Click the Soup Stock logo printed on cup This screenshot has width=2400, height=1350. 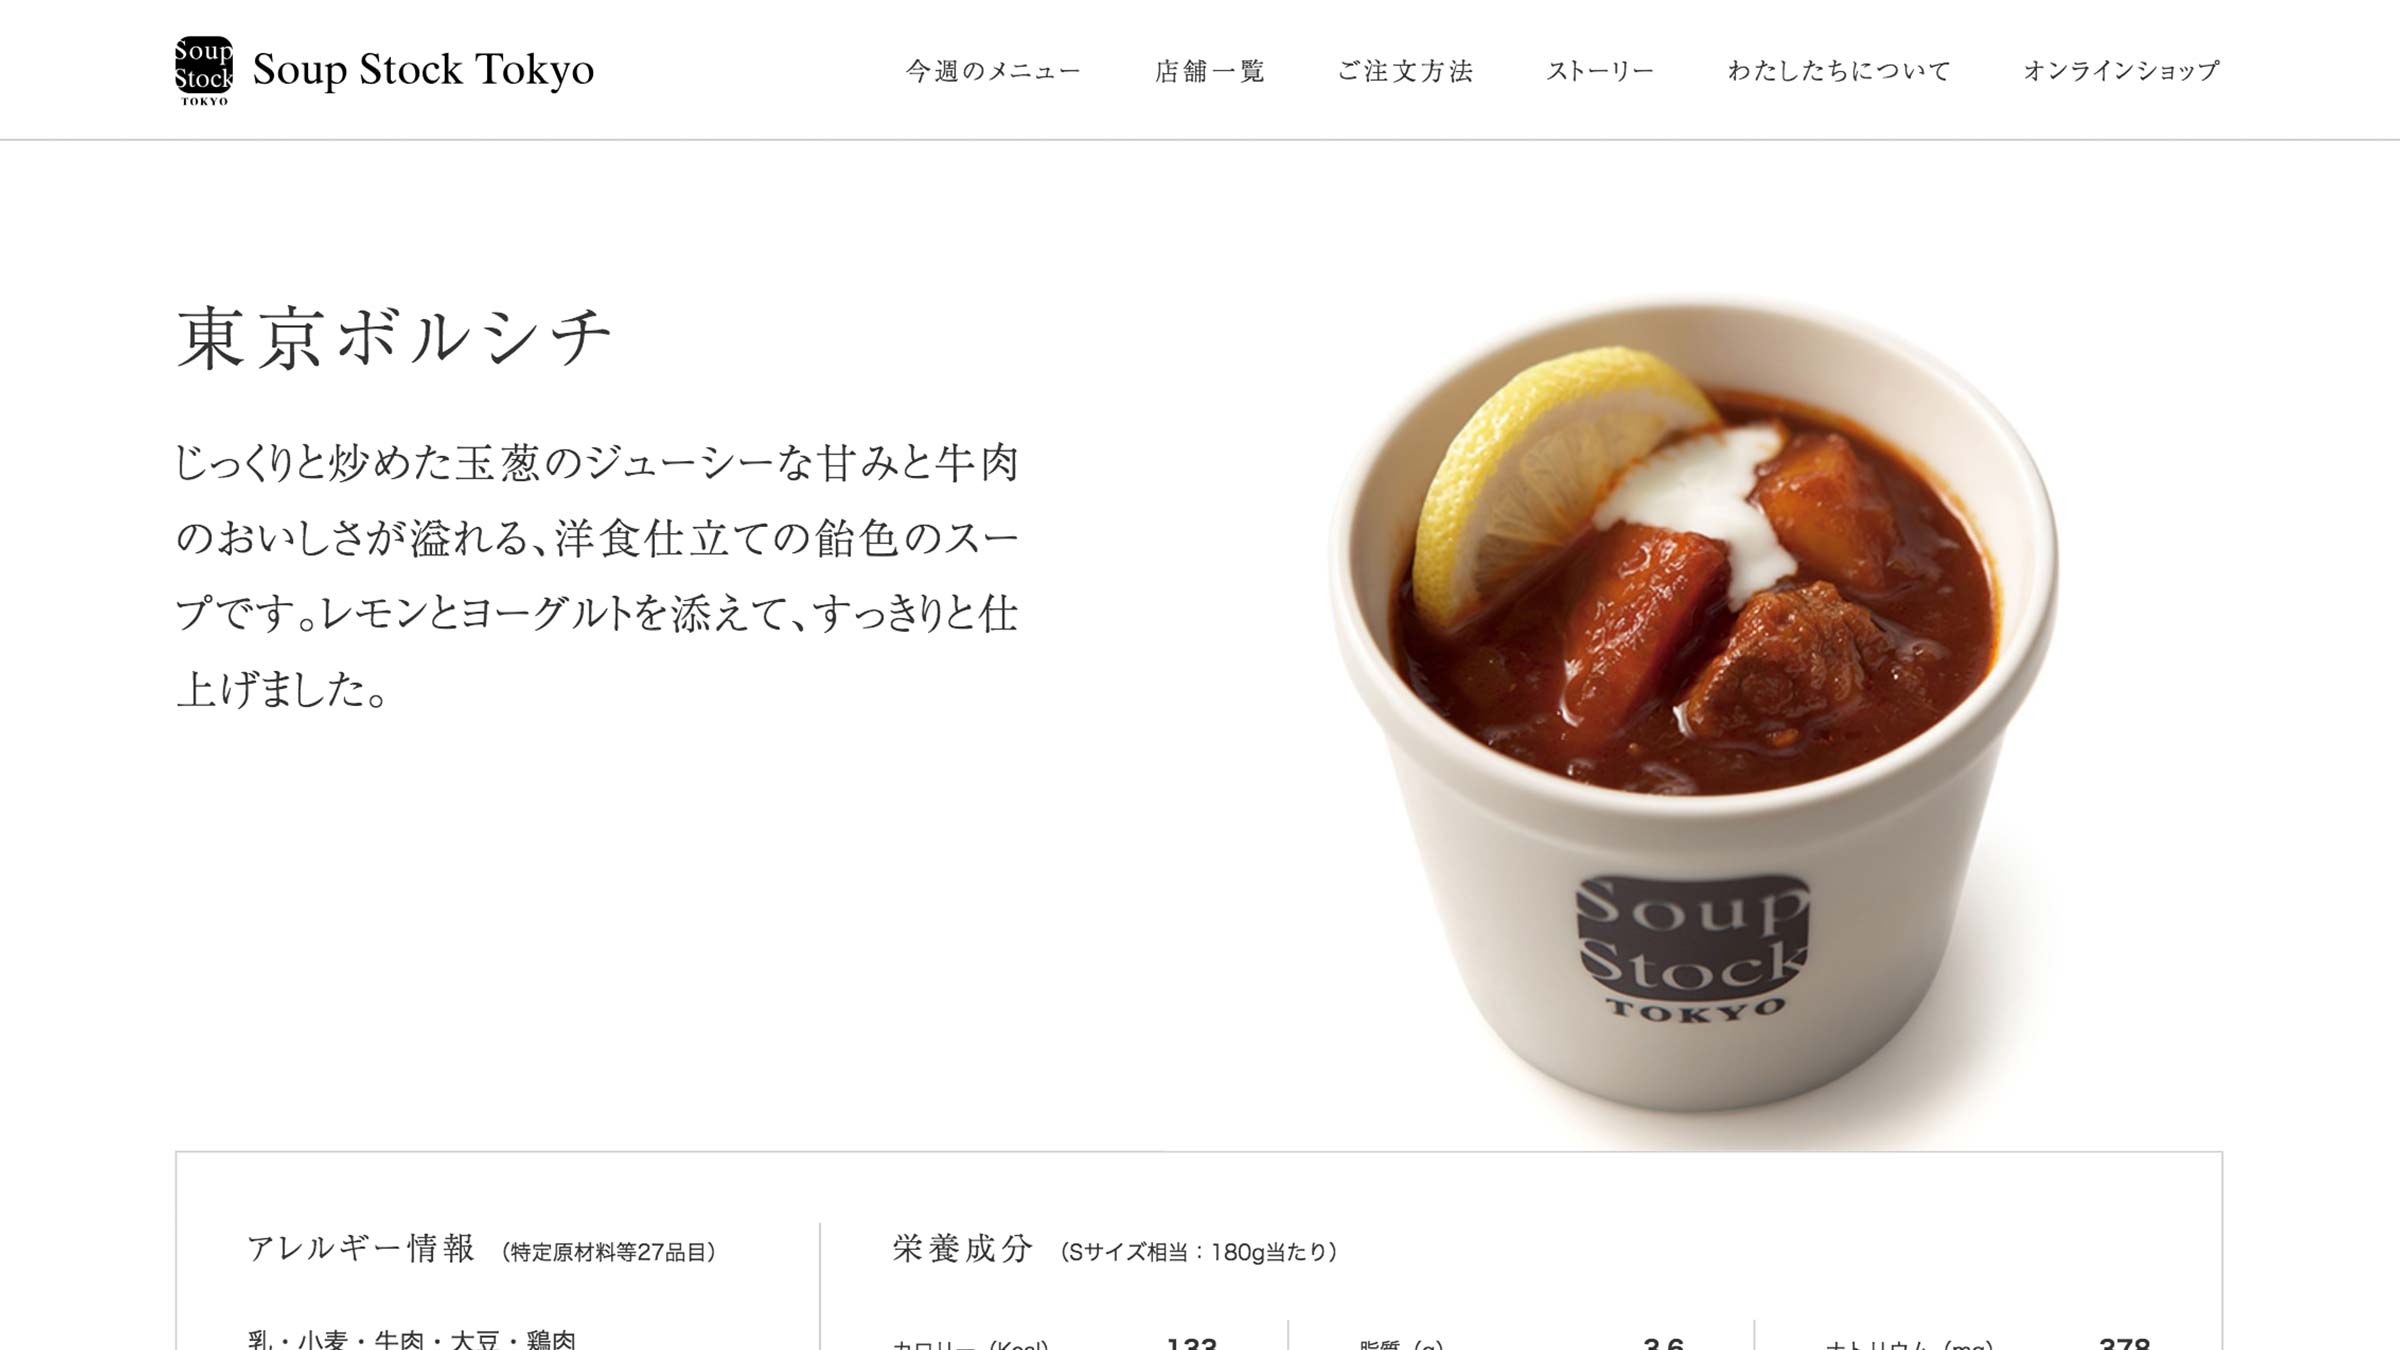click(x=1692, y=947)
